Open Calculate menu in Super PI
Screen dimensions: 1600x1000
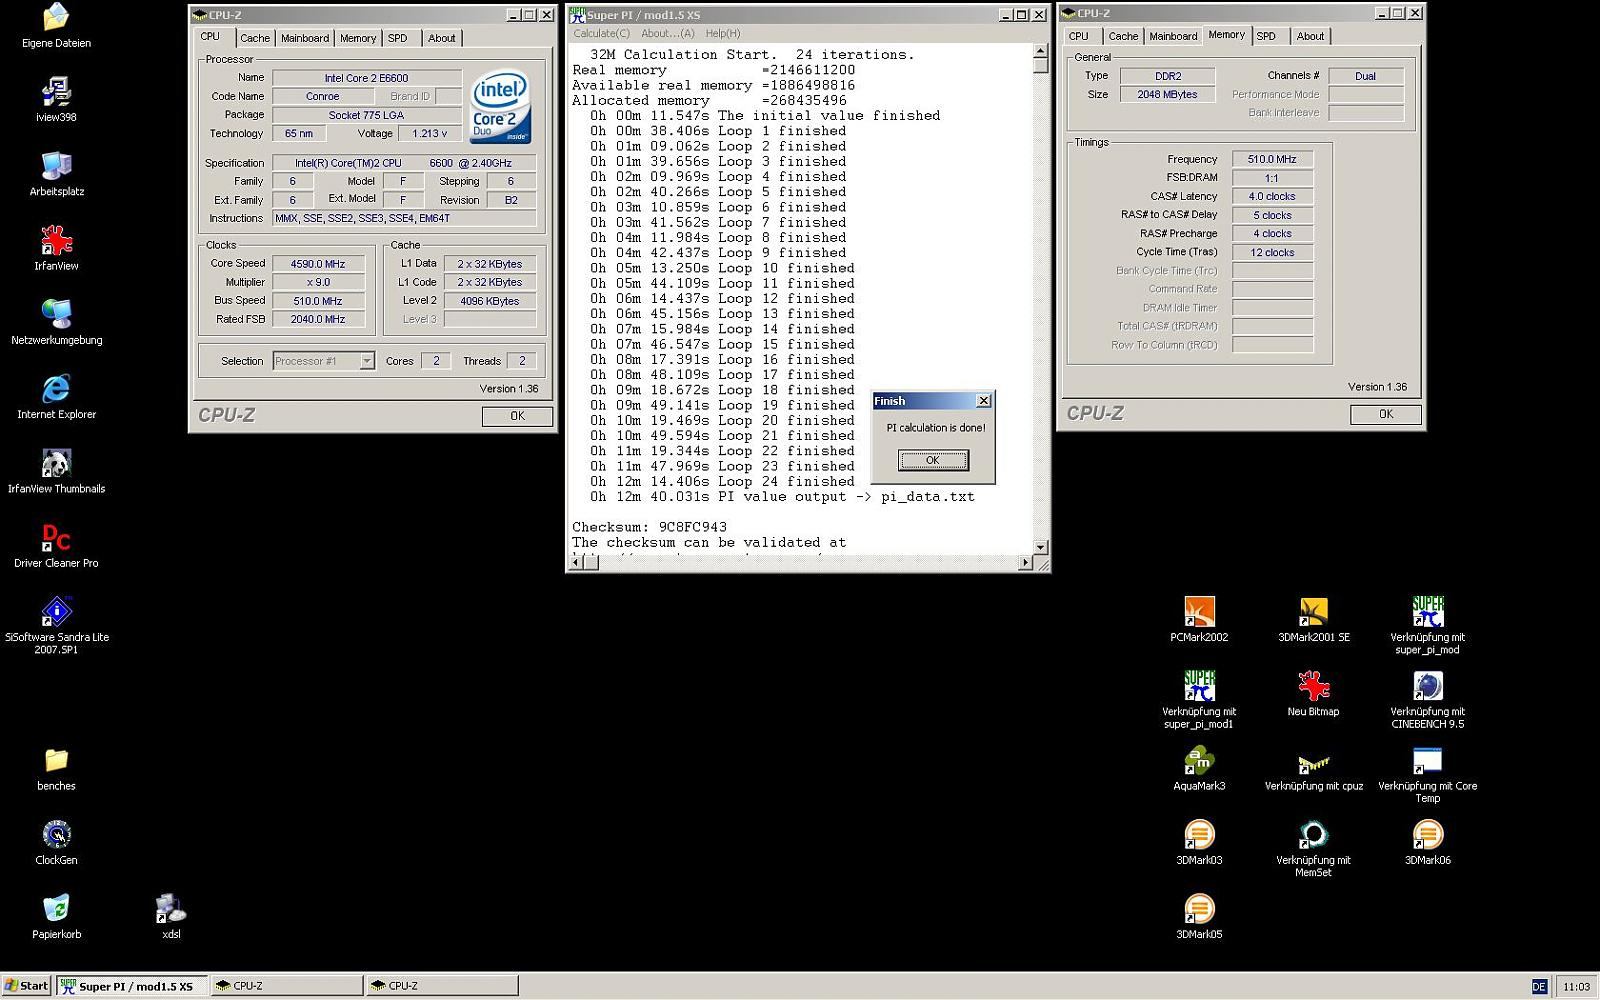click(601, 33)
